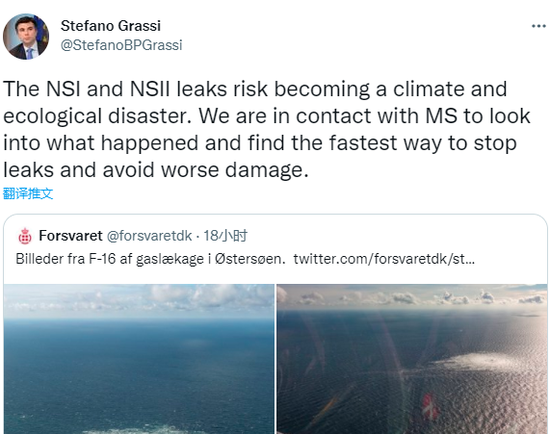The height and width of the screenshot is (434, 550).
Task: Click the Stefano Grassi display name
Action: pyautogui.click(x=111, y=26)
